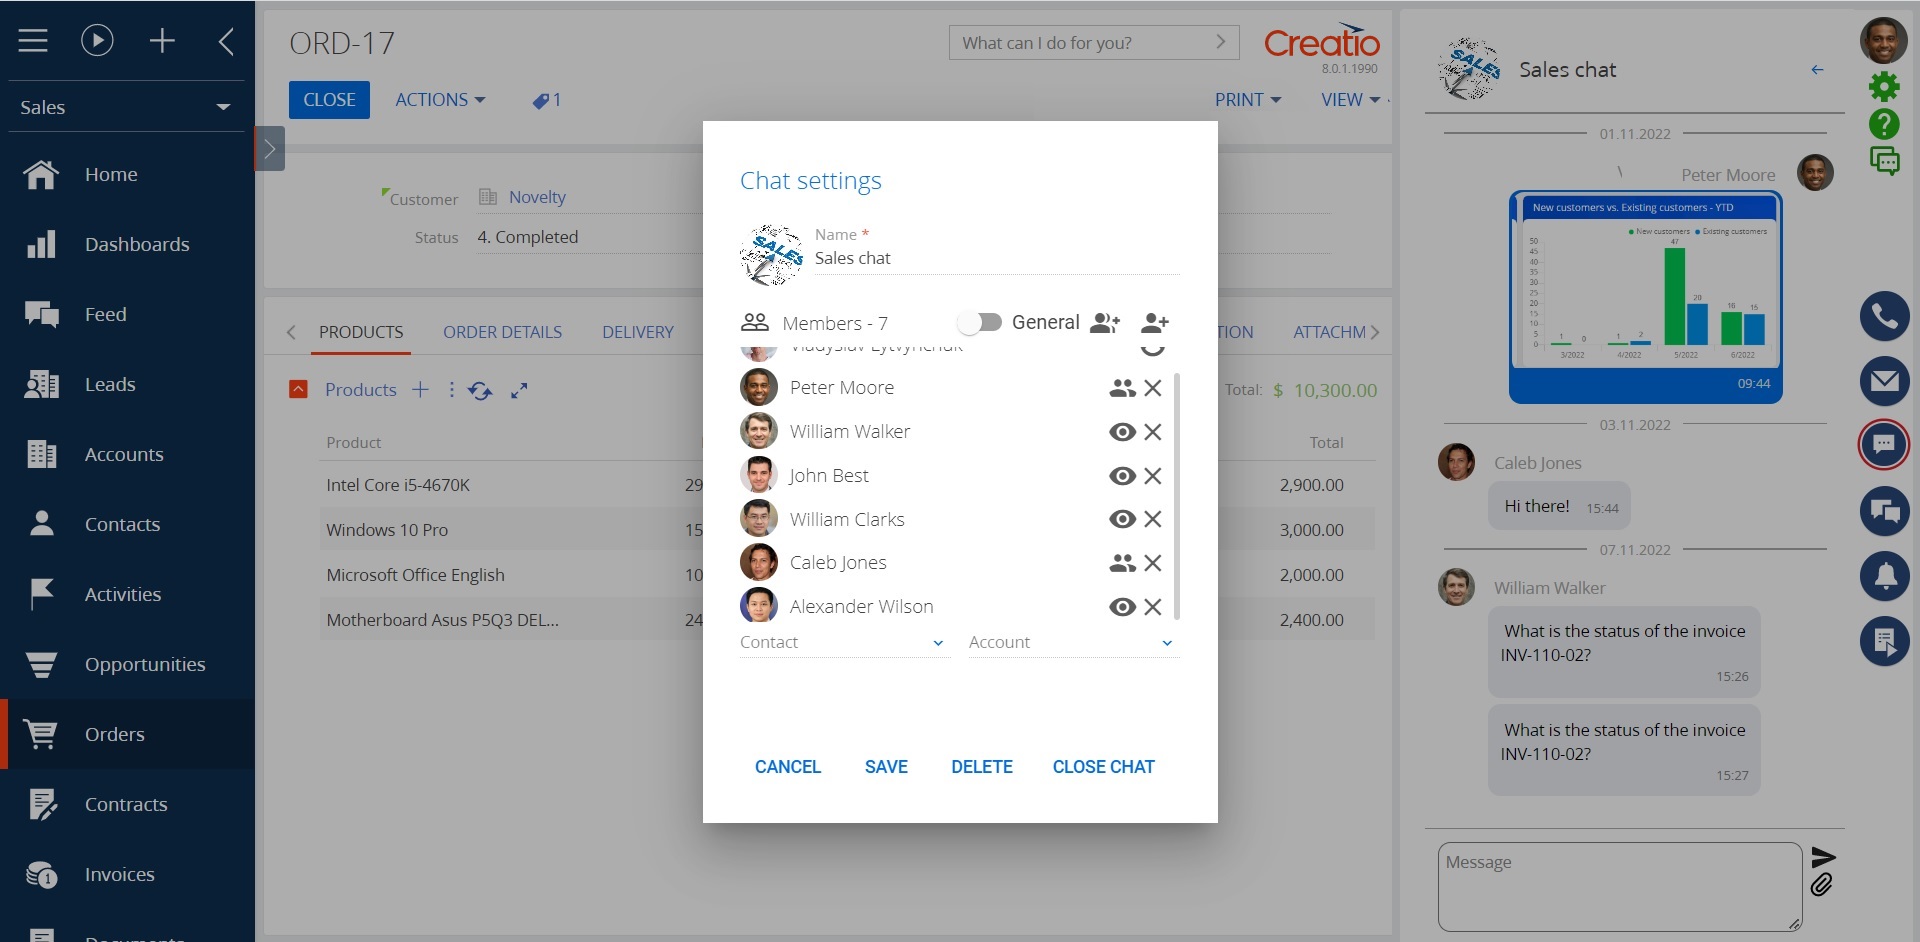The image size is (1920, 942).
Task: Click the Close Chat button
Action: [1103, 766]
